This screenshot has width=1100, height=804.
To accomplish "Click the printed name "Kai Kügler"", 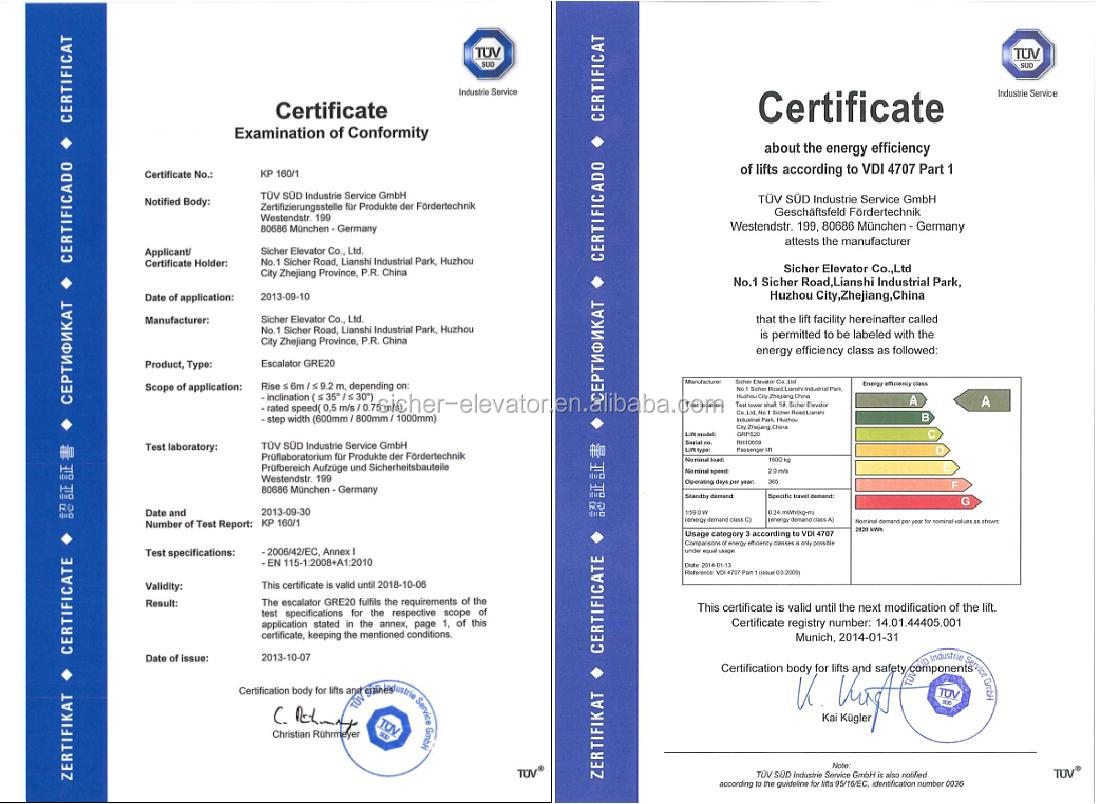I will click(x=847, y=718).
